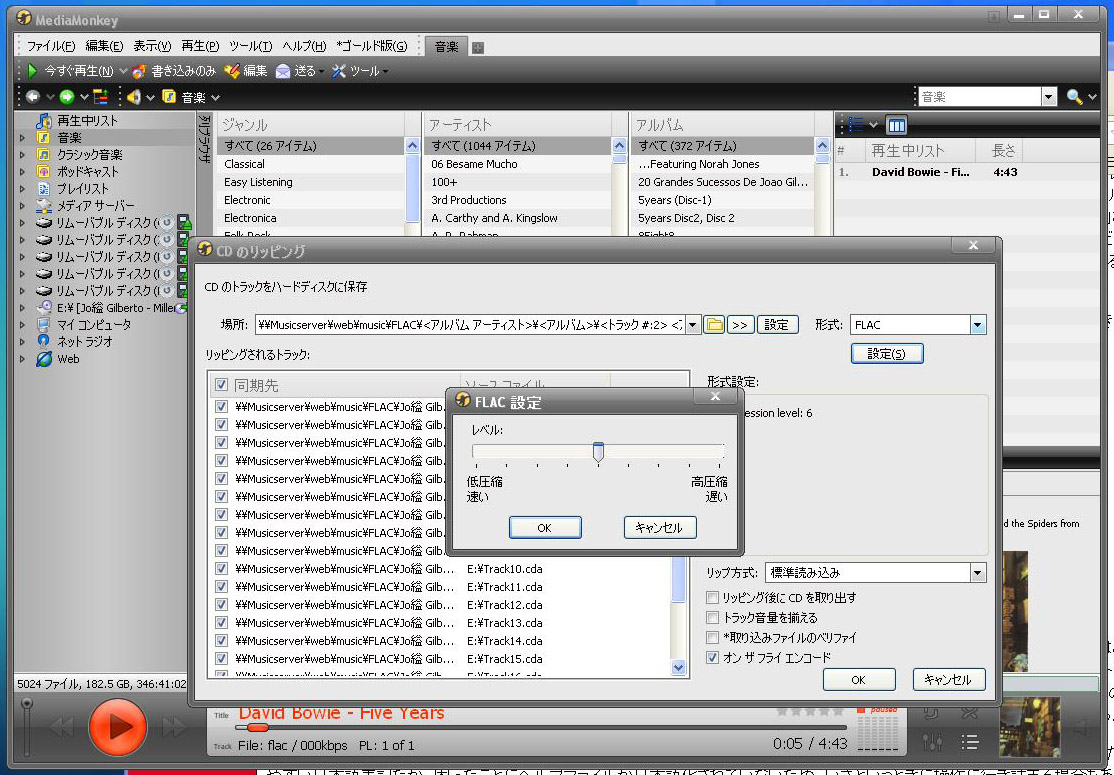The image size is (1114, 775).
Task: Click the 設定(S) format settings button
Action: (x=886, y=353)
